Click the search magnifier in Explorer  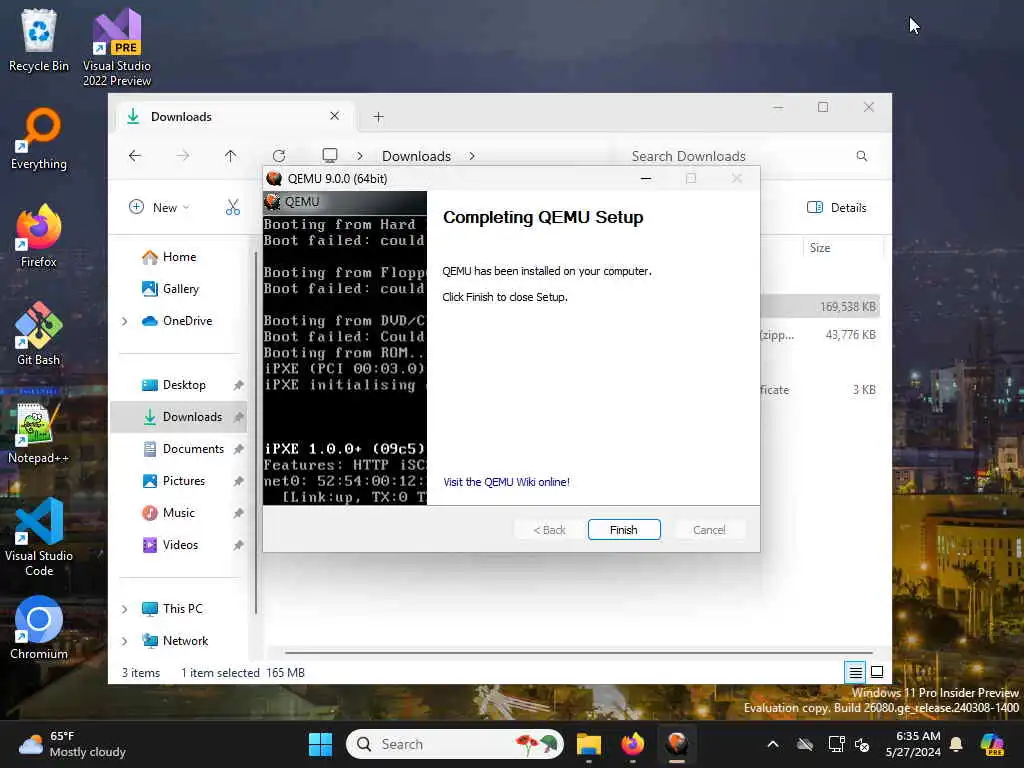coord(861,155)
